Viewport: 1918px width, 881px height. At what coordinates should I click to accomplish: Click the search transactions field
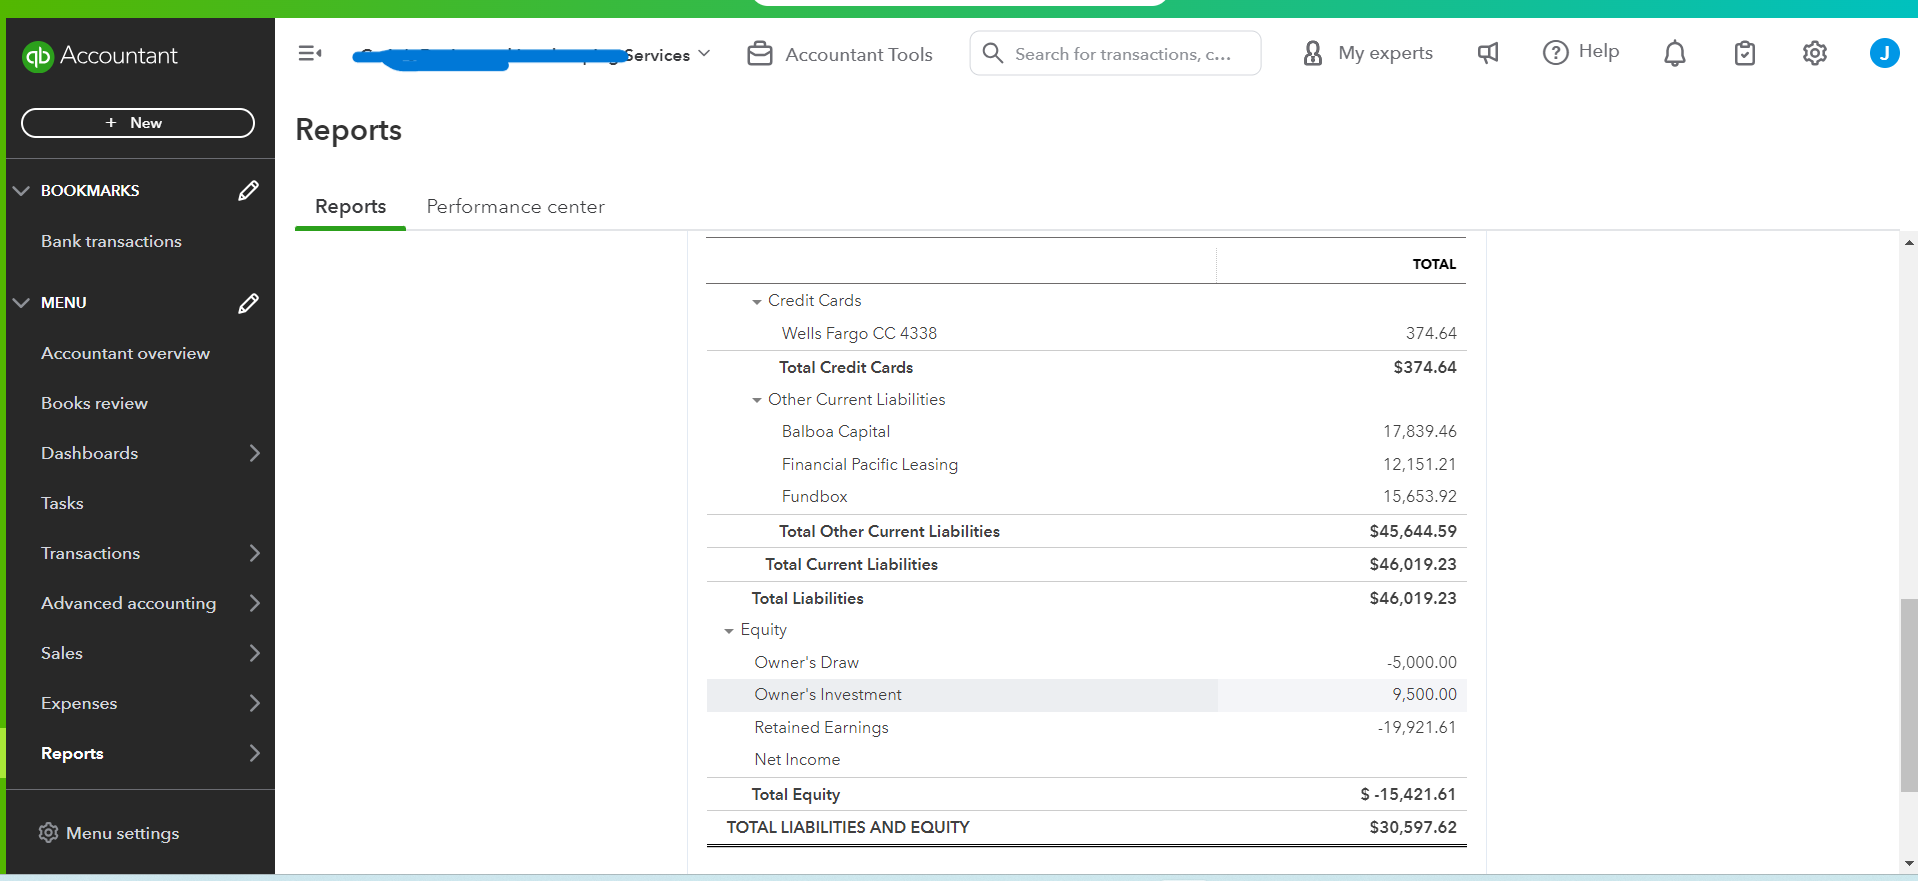(1122, 54)
